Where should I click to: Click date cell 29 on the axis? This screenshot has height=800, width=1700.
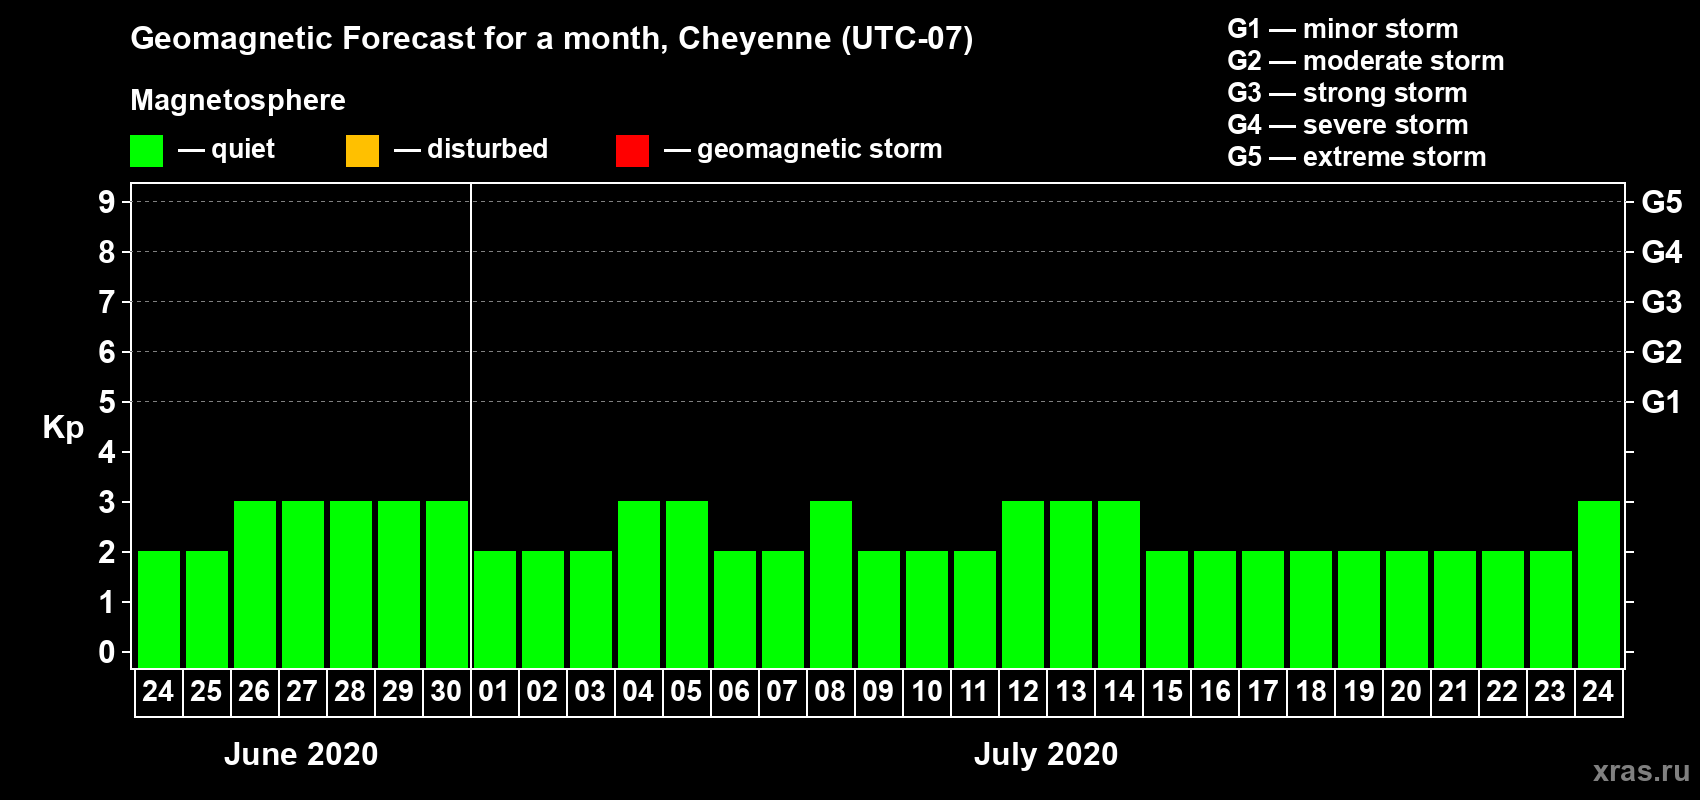tap(399, 692)
